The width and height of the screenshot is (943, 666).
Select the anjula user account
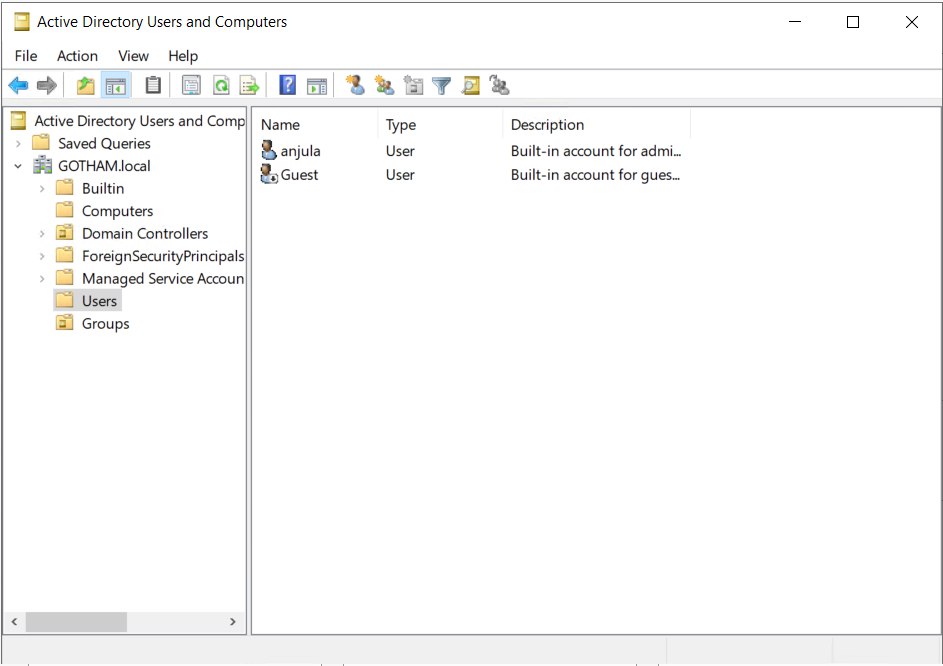click(300, 151)
